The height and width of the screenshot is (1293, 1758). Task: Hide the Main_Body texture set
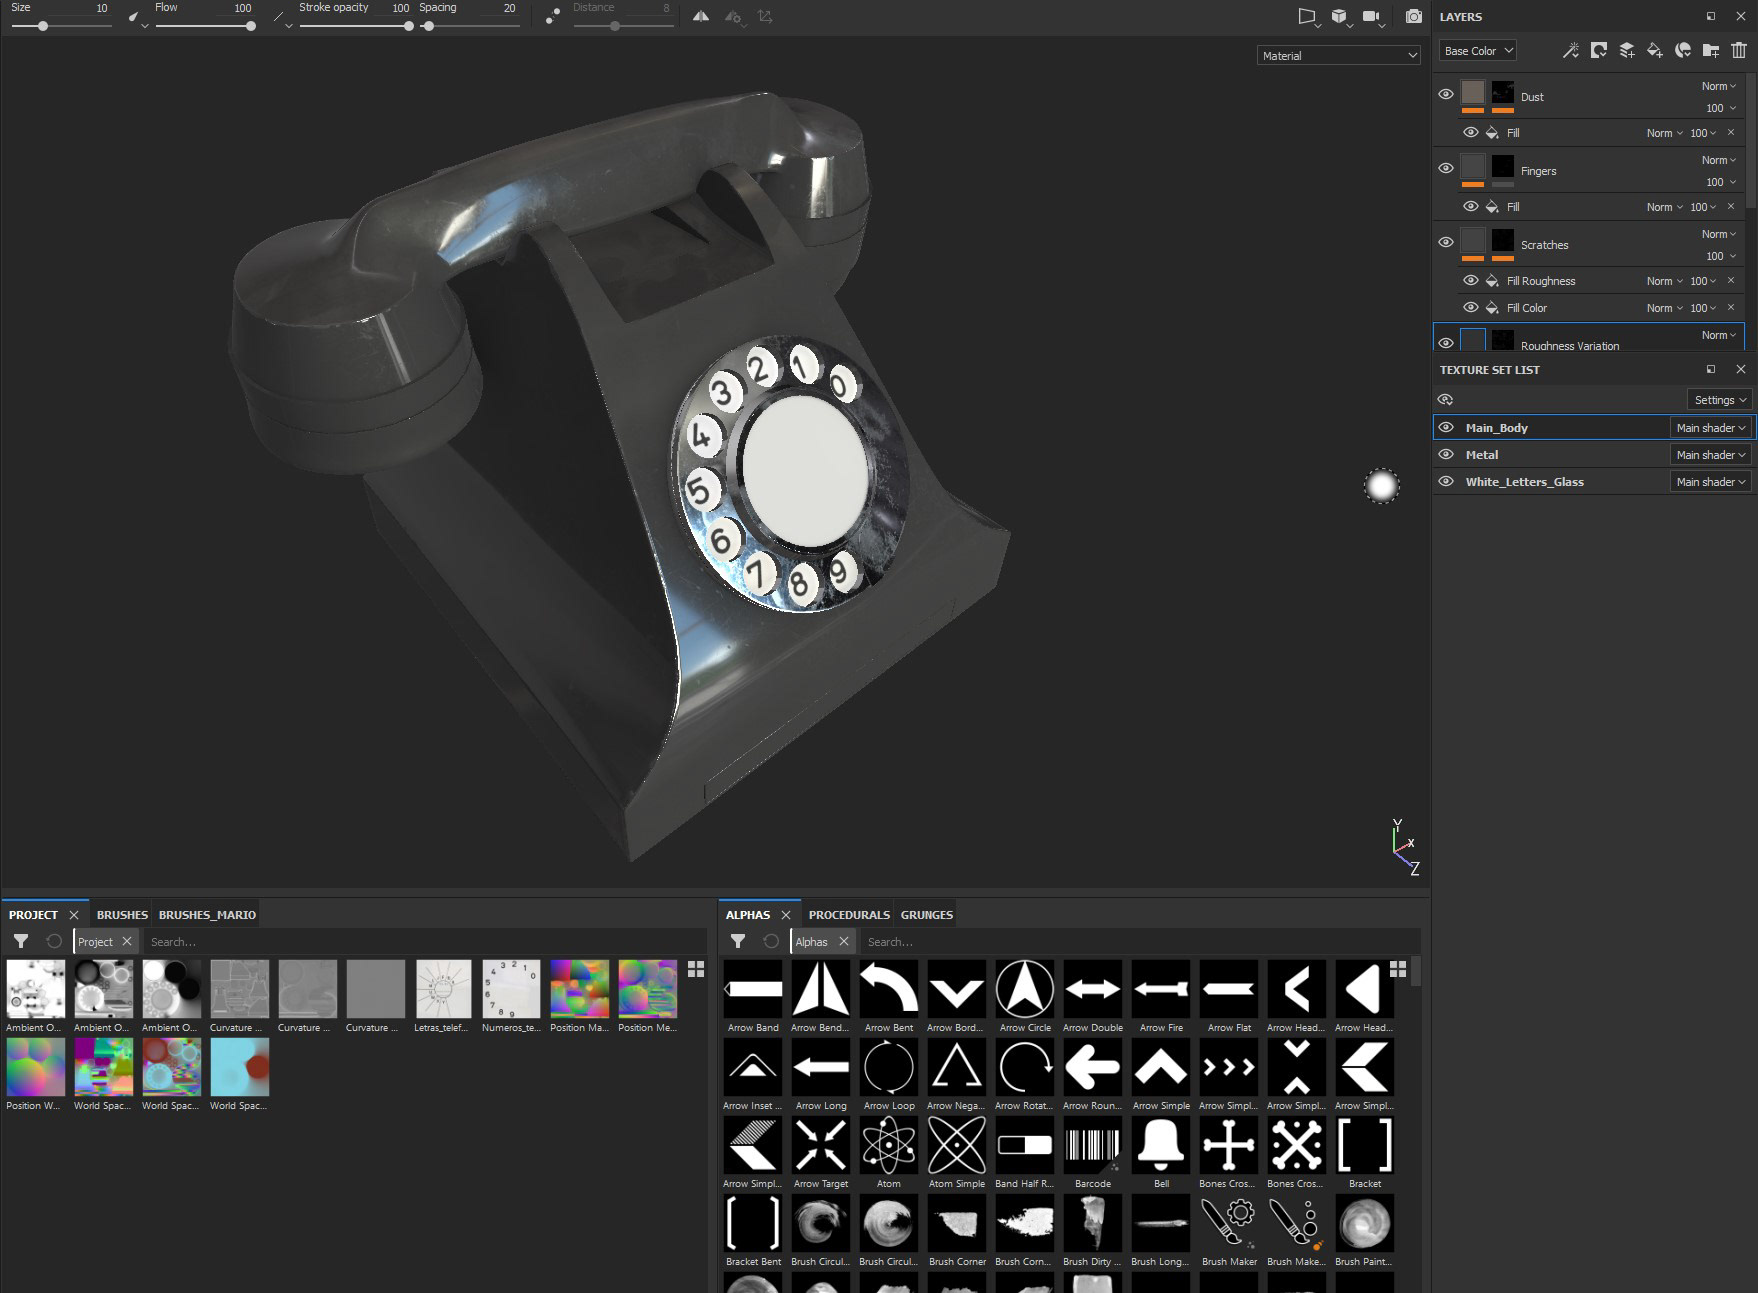[1446, 427]
